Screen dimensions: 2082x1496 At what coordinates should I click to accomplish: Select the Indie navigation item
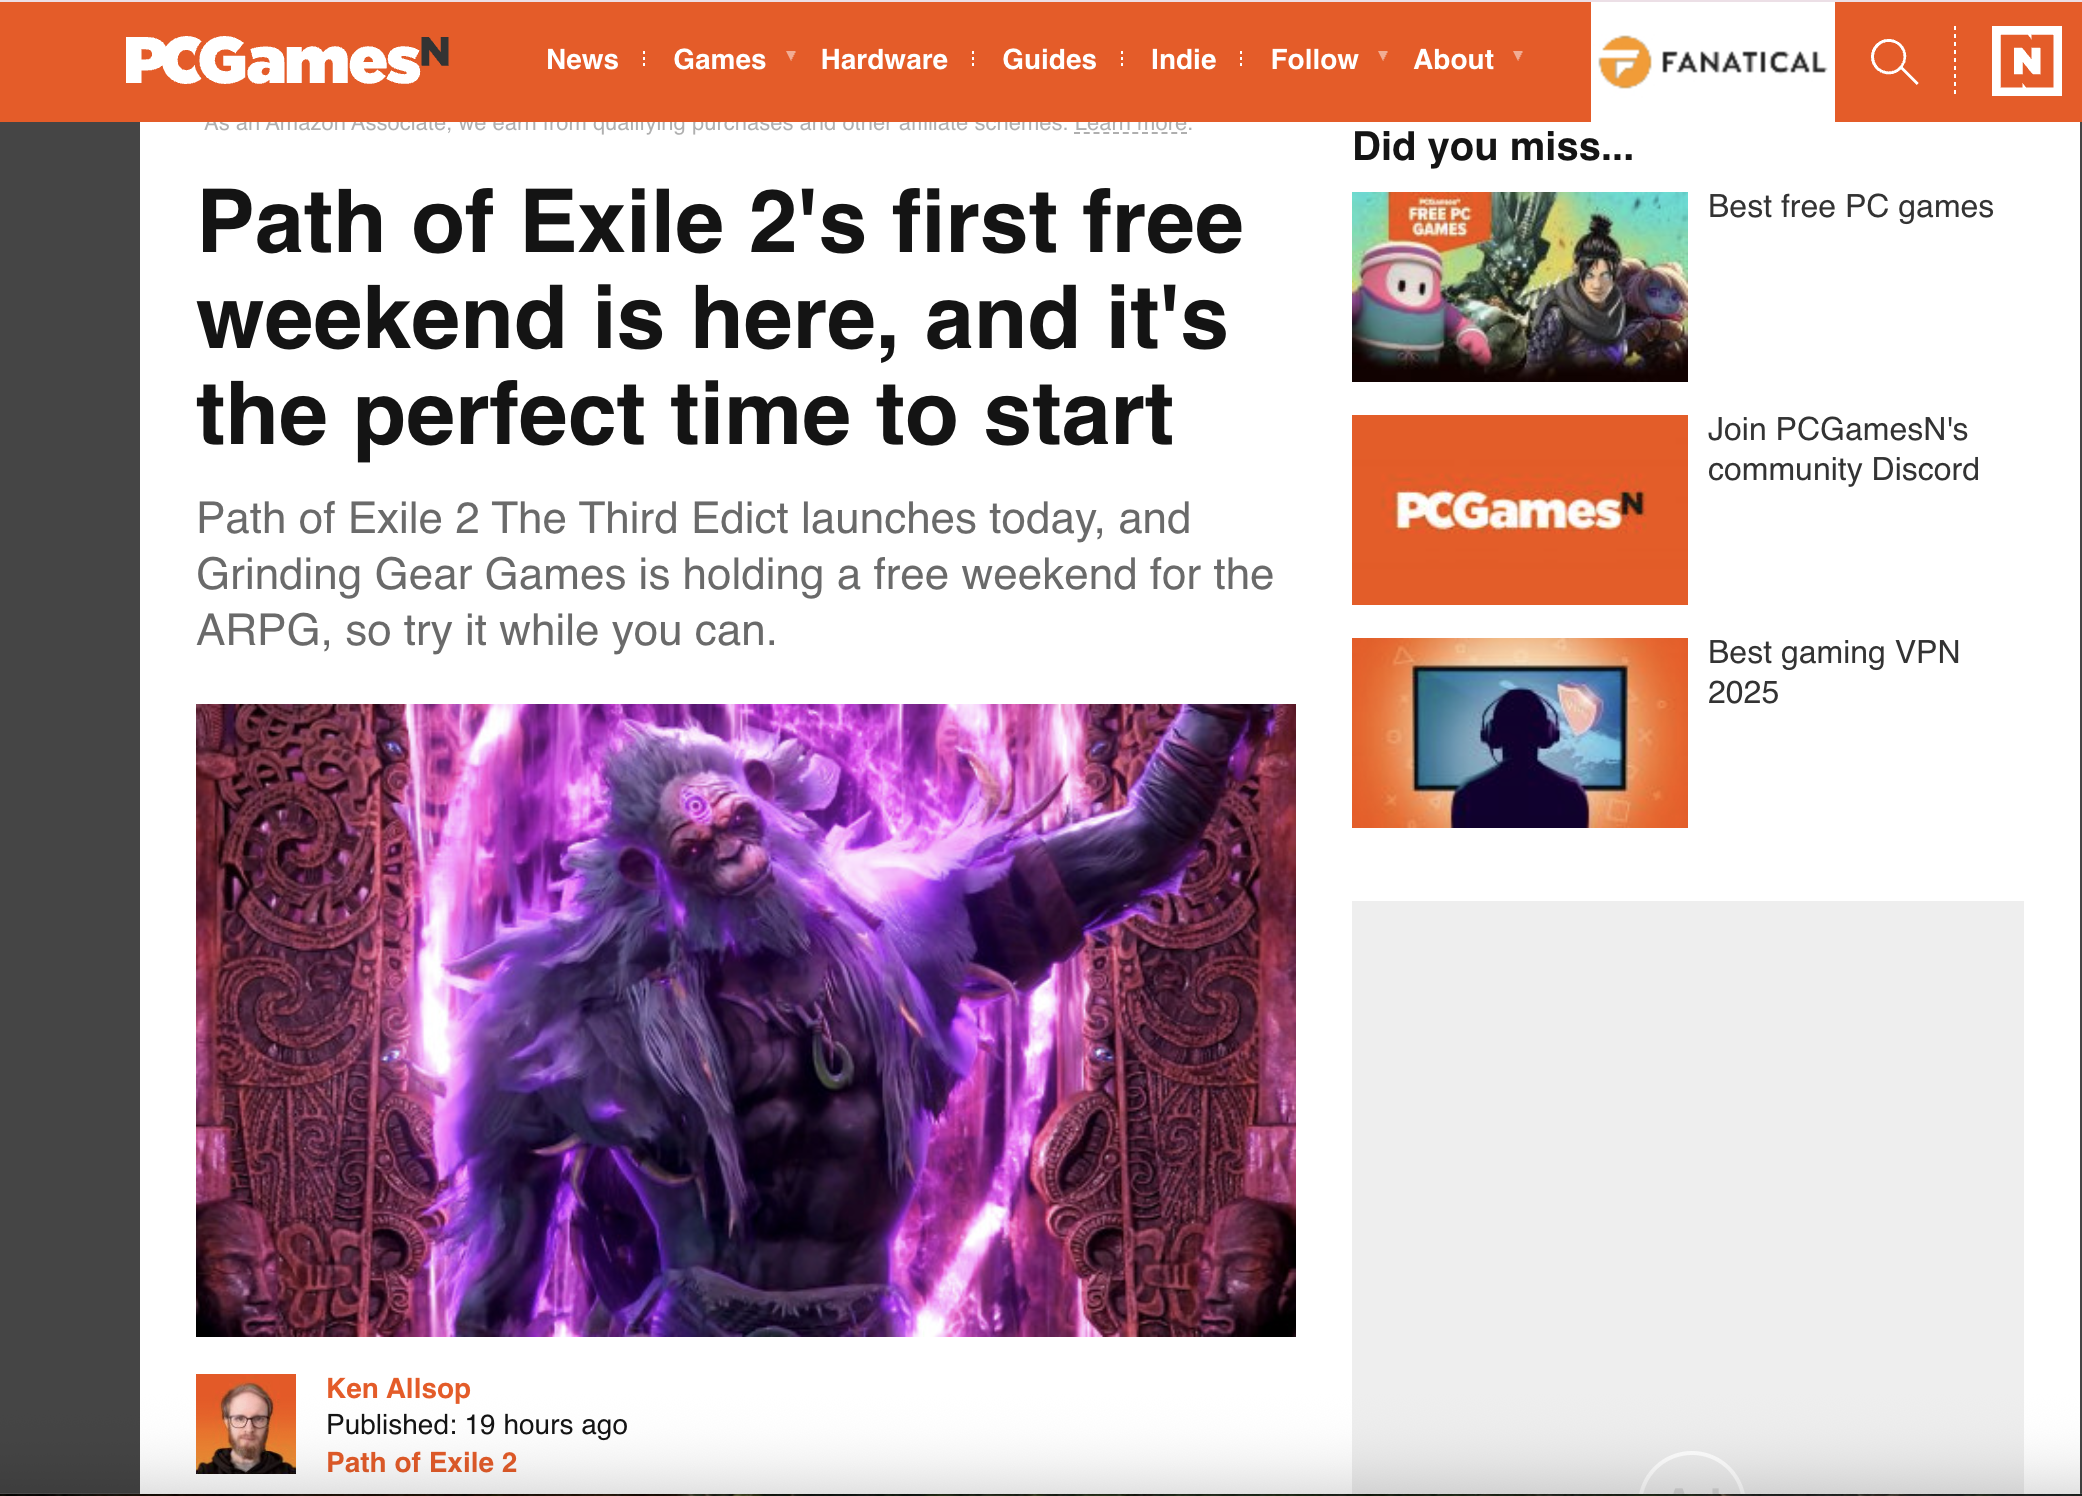click(1183, 60)
